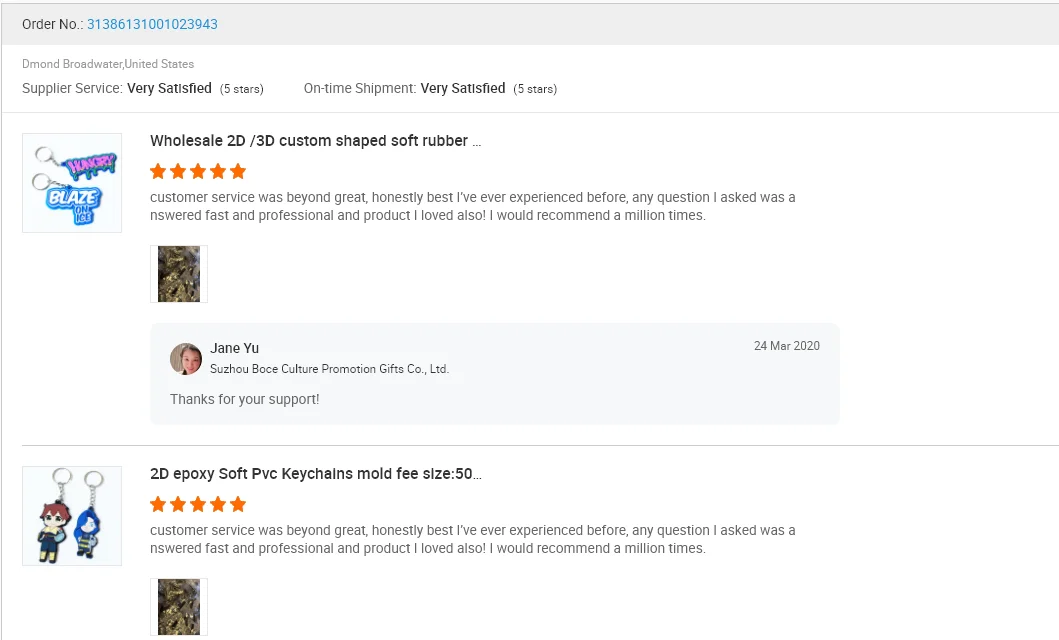Click first star of 2D epoxy keychains rating

pyautogui.click(x=158, y=504)
